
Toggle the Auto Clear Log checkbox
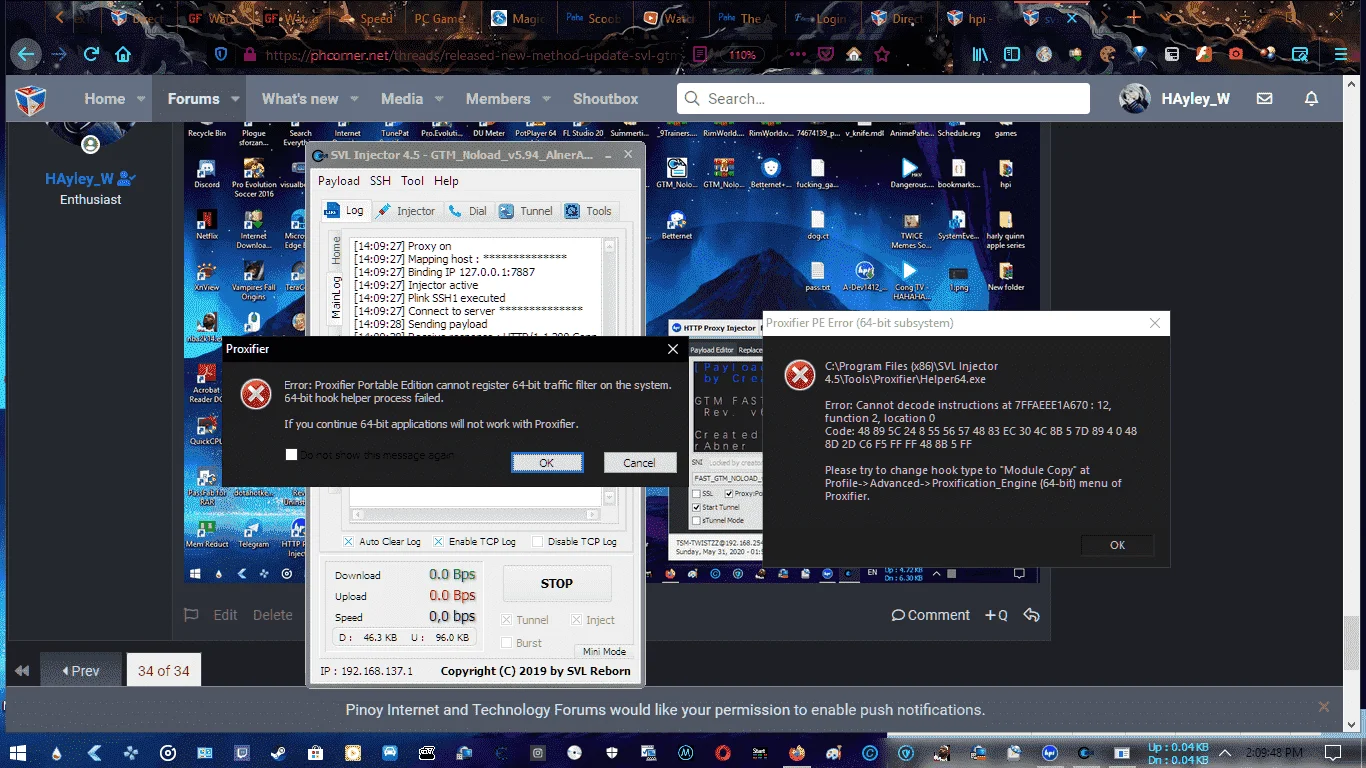[x=348, y=542]
